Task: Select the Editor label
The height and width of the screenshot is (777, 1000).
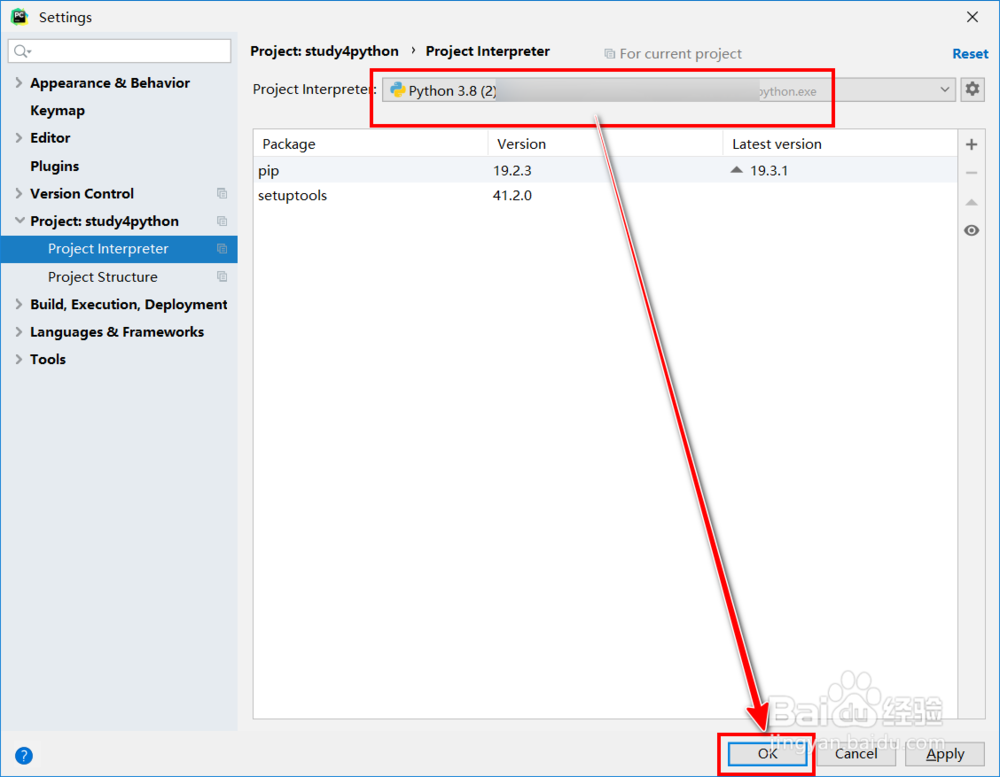Action: (x=50, y=138)
